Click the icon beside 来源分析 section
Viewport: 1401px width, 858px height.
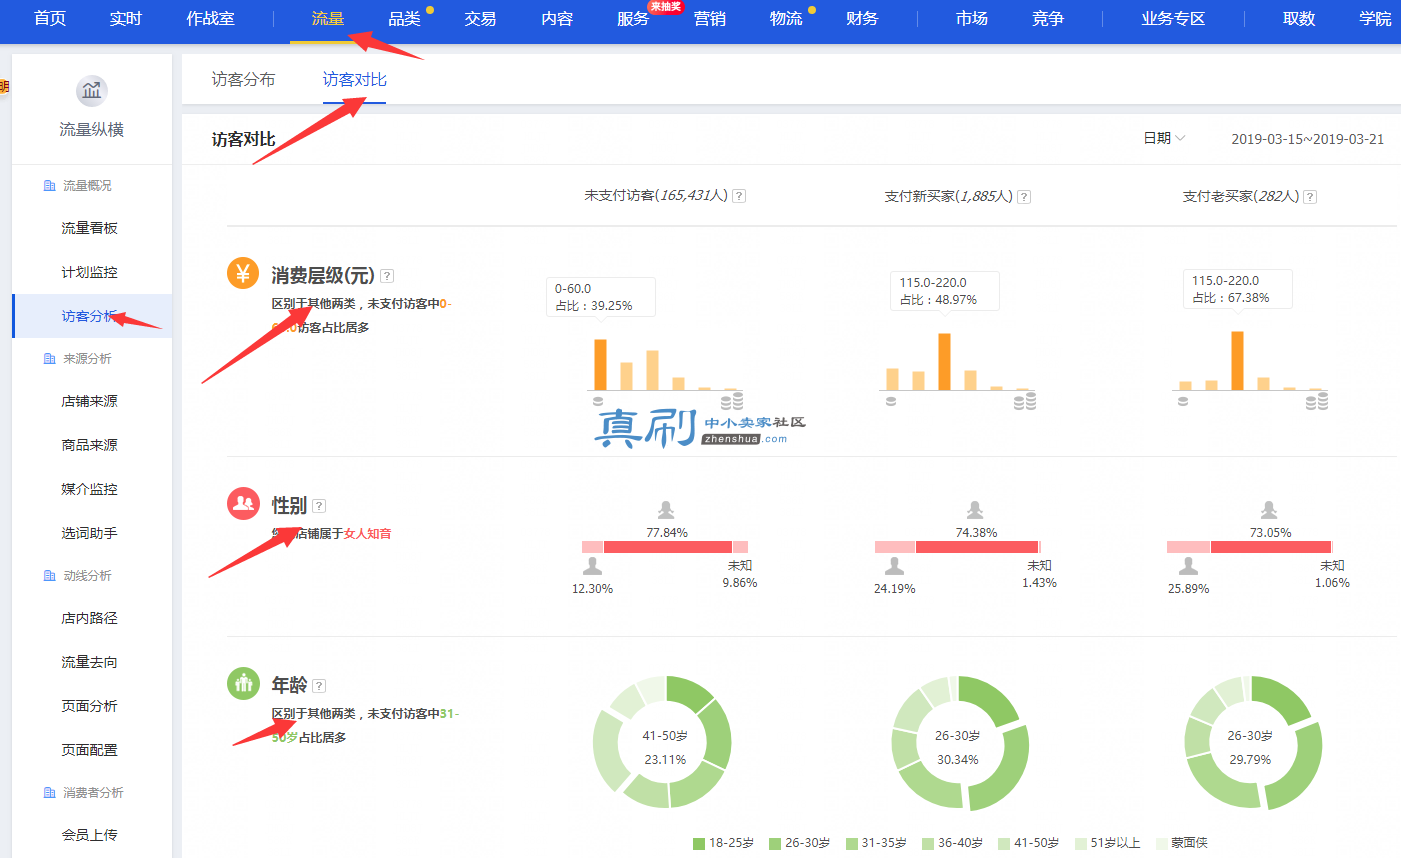tap(49, 359)
